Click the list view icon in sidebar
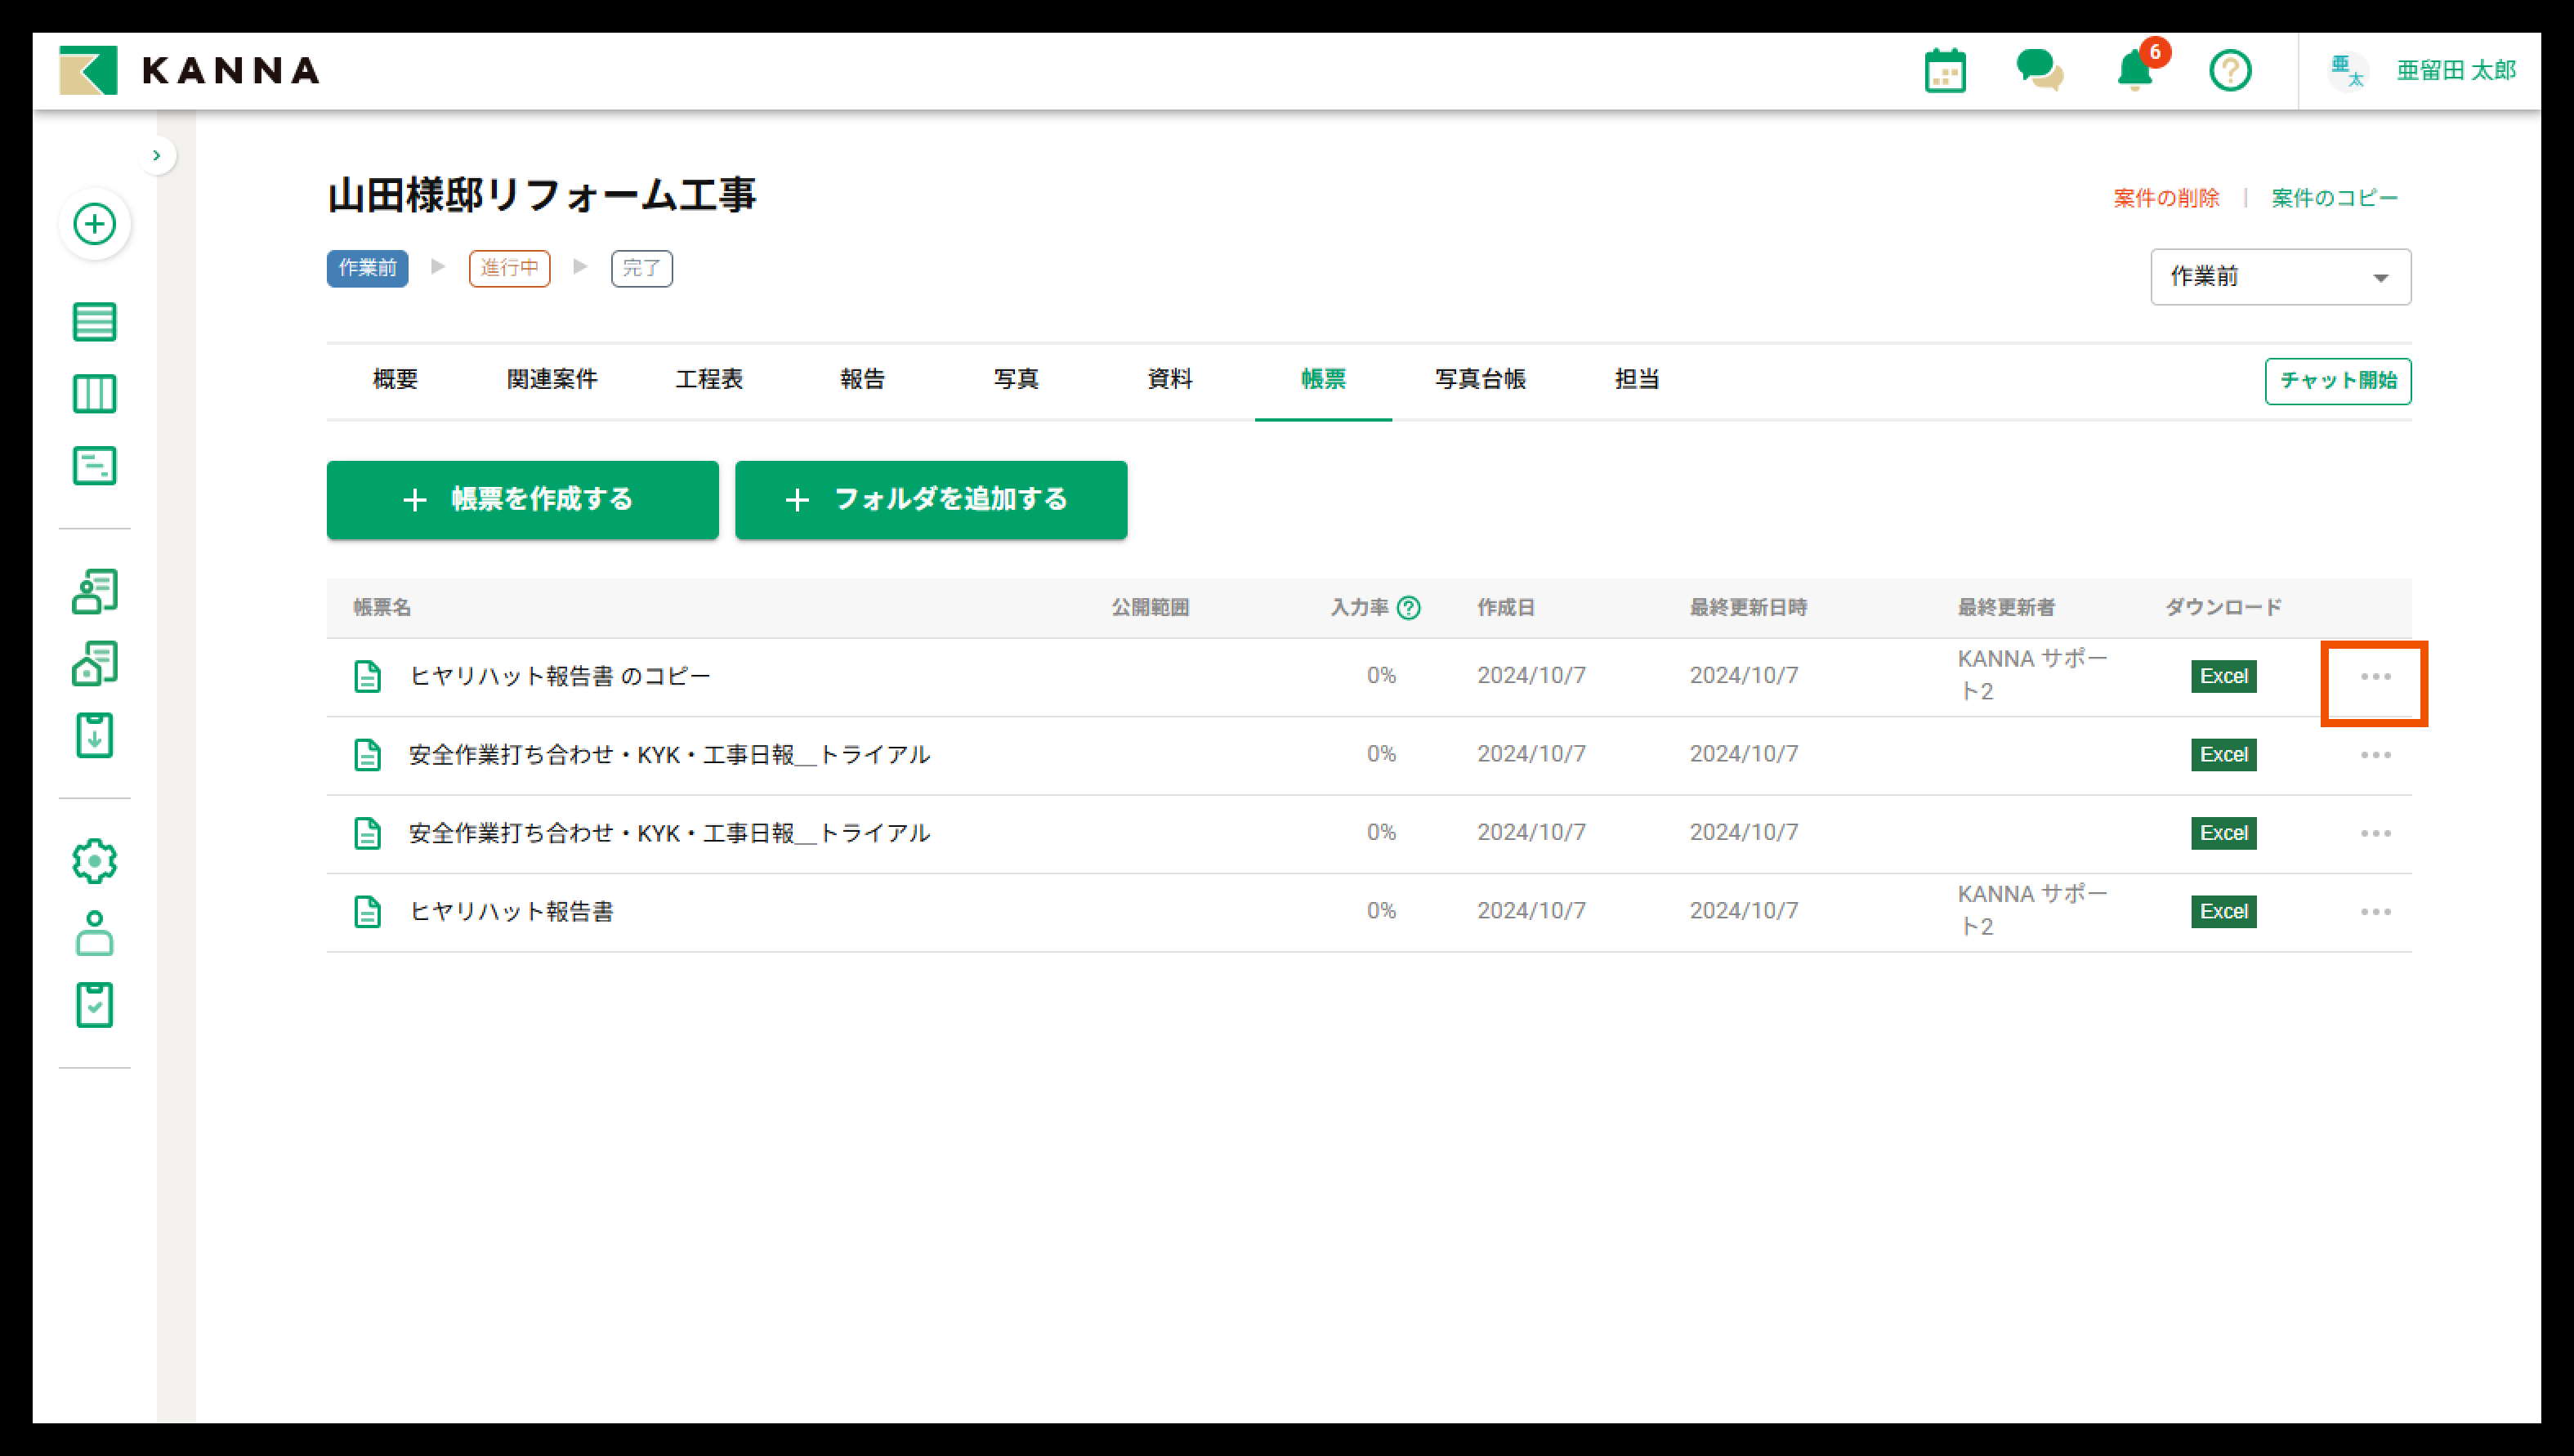The width and height of the screenshot is (2574, 1456). (x=95, y=322)
